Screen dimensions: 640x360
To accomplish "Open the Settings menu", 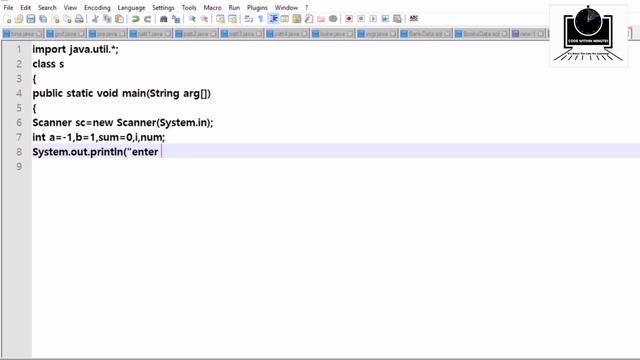I will (x=163, y=8).
